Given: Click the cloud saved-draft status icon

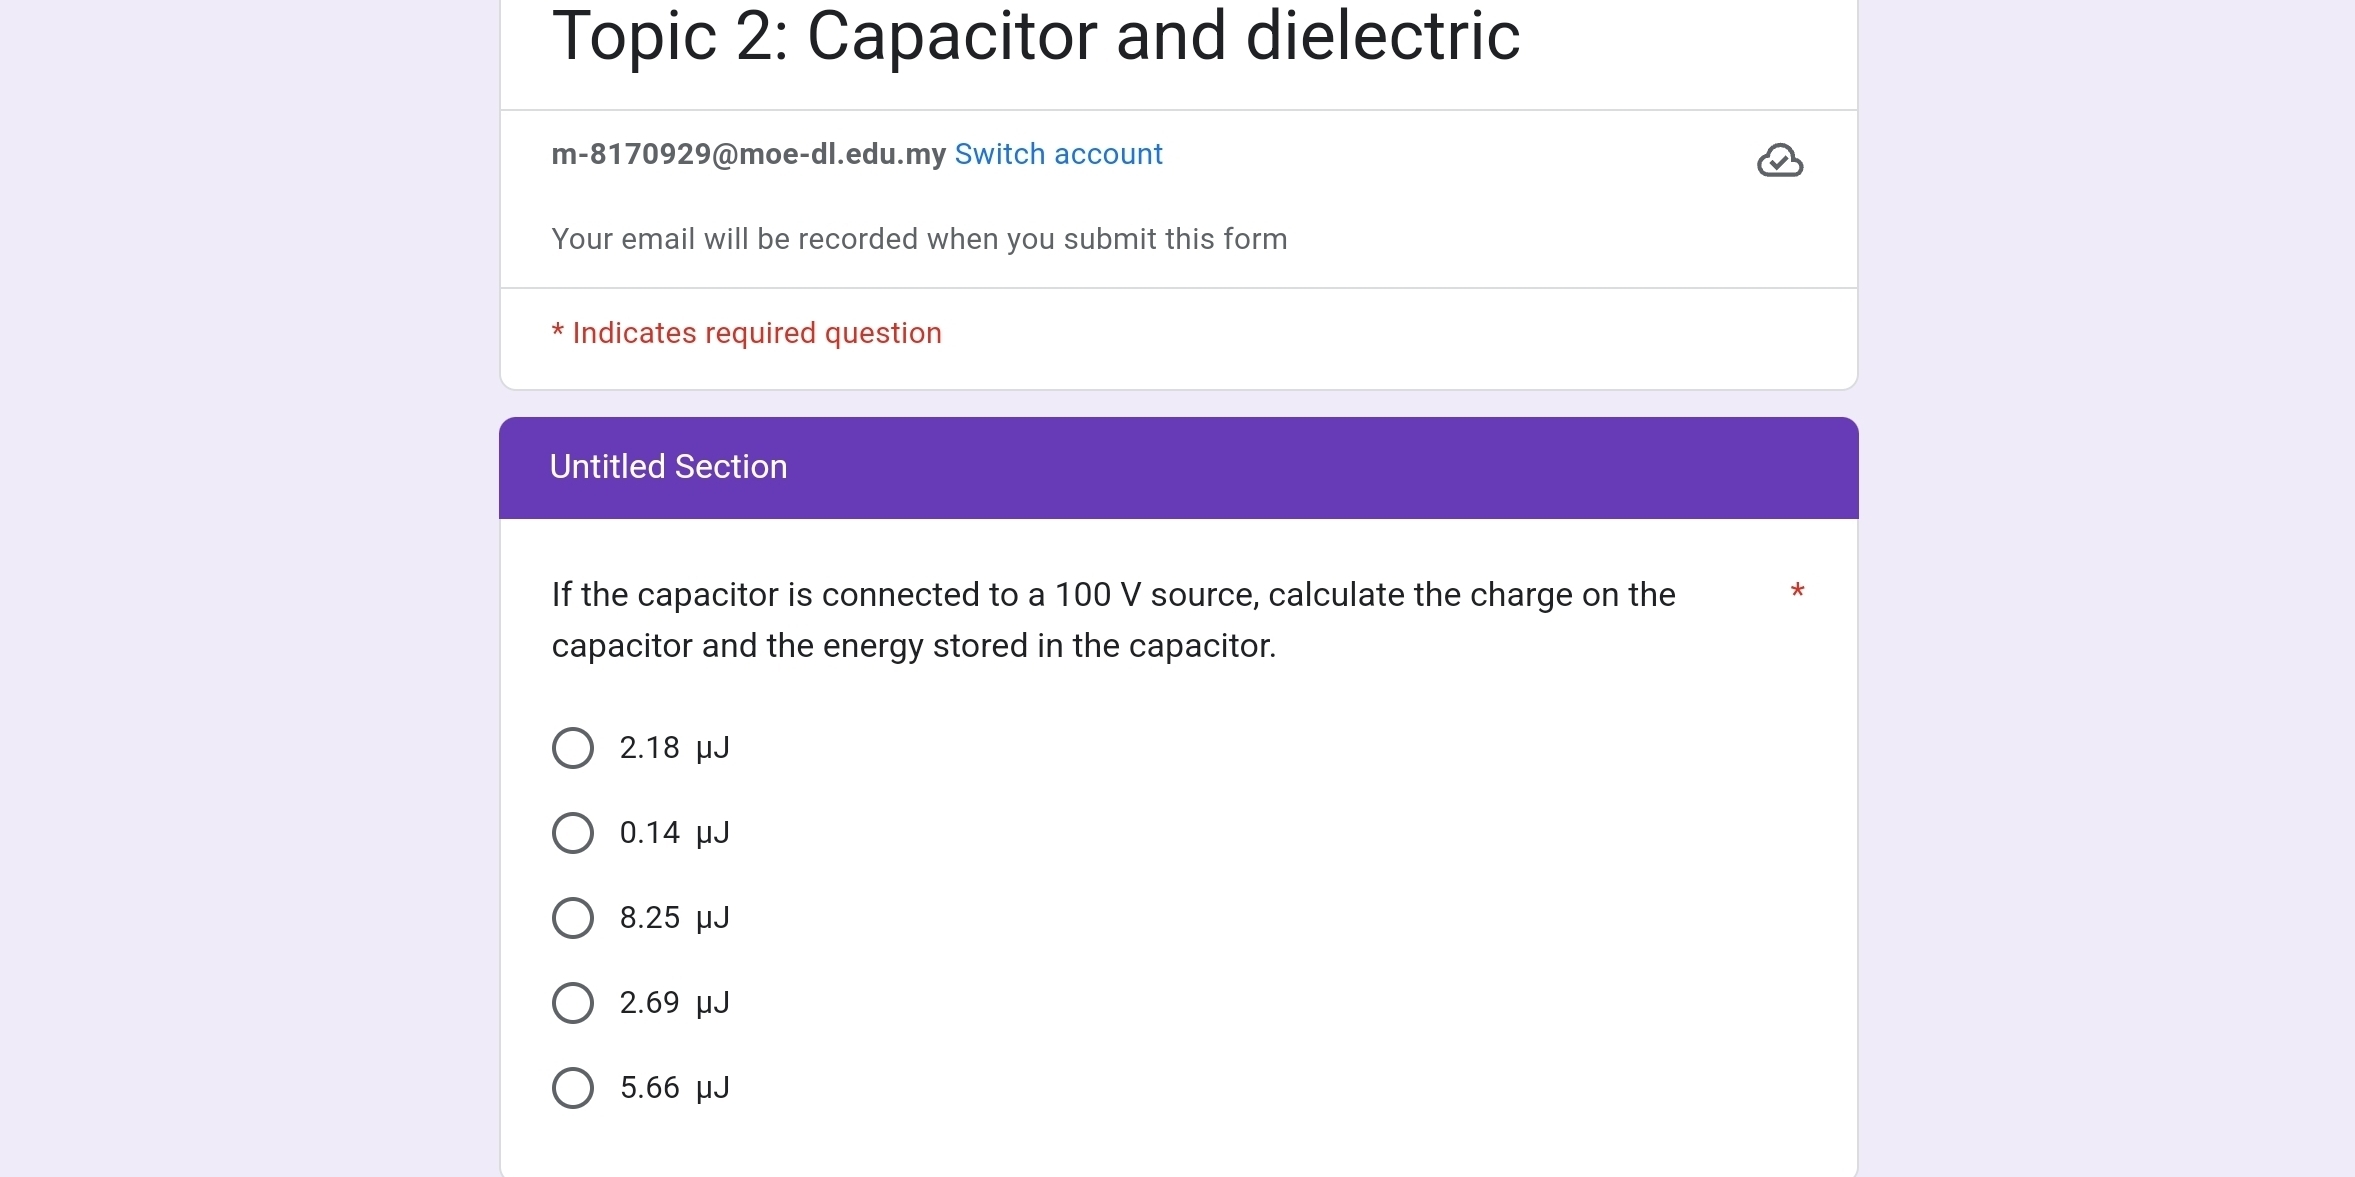Looking at the screenshot, I should [1779, 161].
